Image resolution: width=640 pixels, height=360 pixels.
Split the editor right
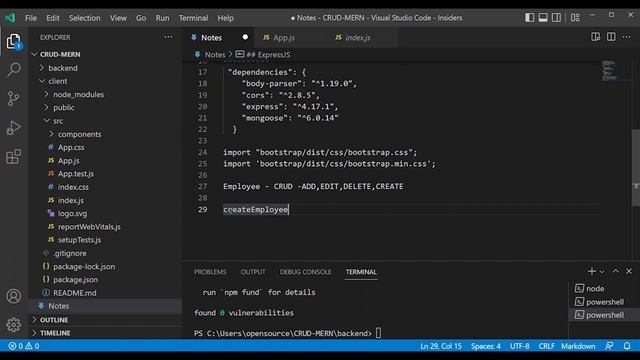click(611, 37)
